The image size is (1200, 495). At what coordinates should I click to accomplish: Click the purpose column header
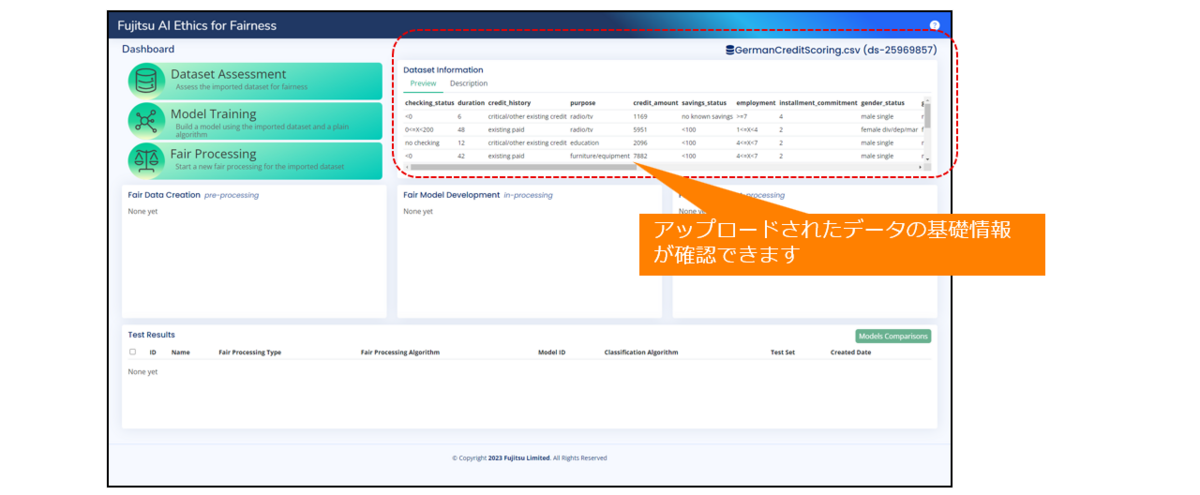pos(582,103)
